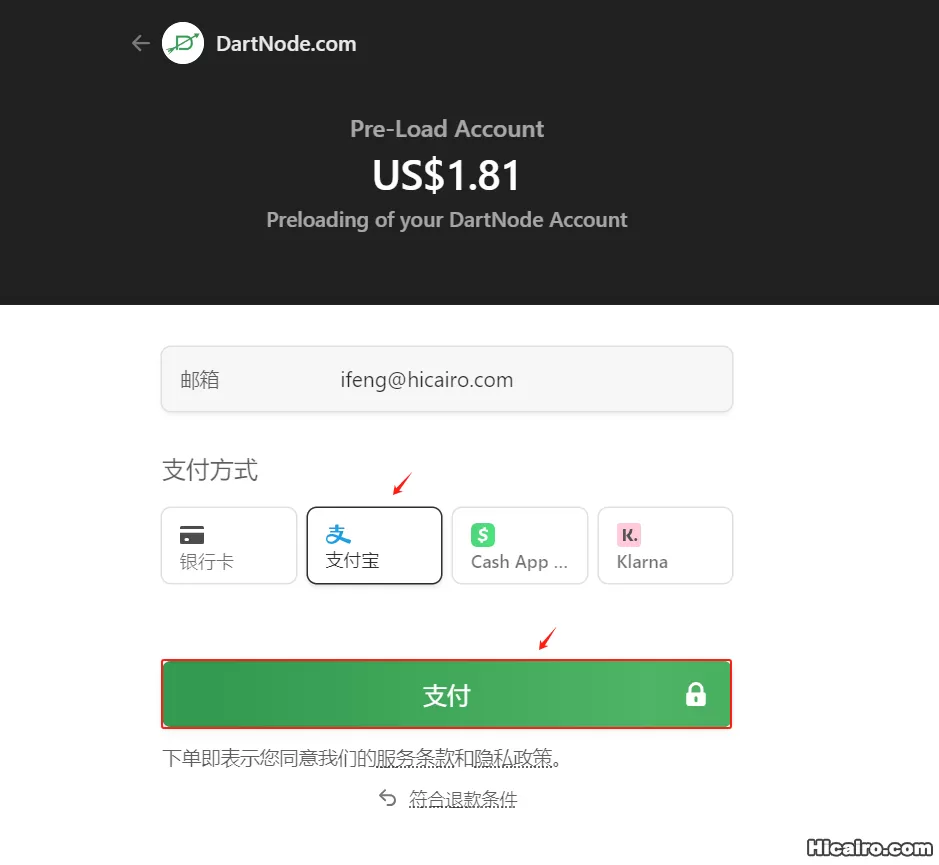
Task: Select 银行卡 payment method
Action: [x=229, y=546]
